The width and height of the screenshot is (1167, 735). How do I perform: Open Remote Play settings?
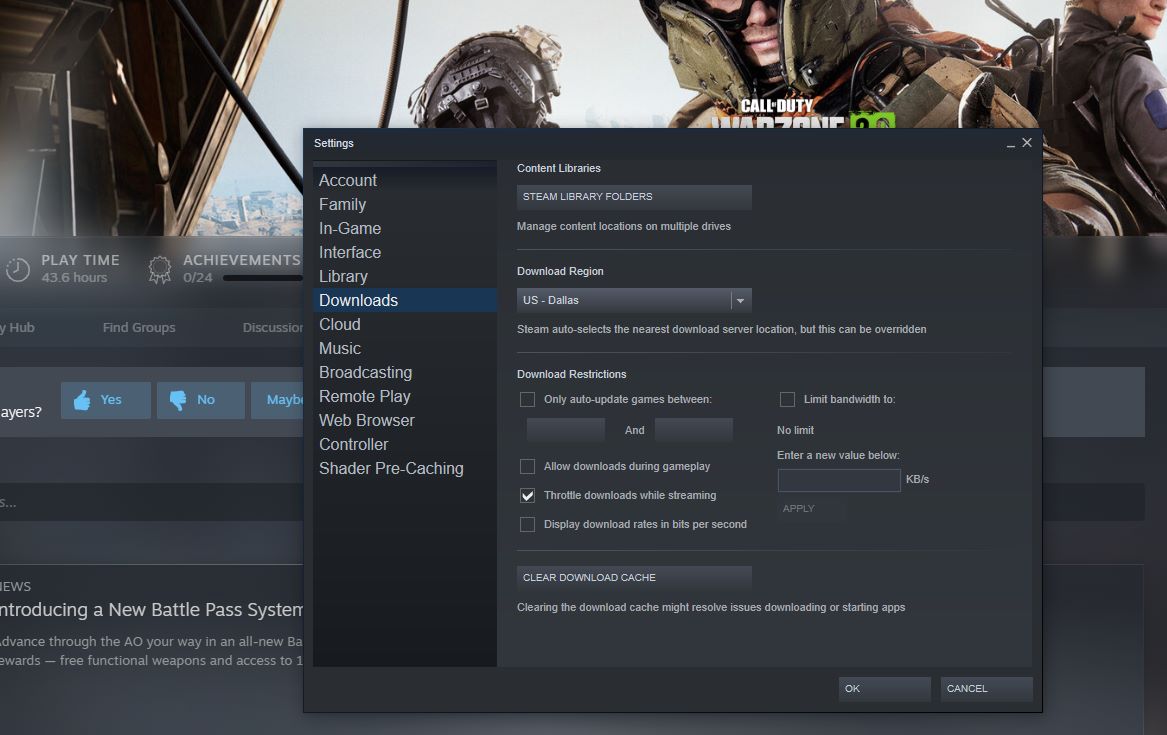tap(405, 397)
